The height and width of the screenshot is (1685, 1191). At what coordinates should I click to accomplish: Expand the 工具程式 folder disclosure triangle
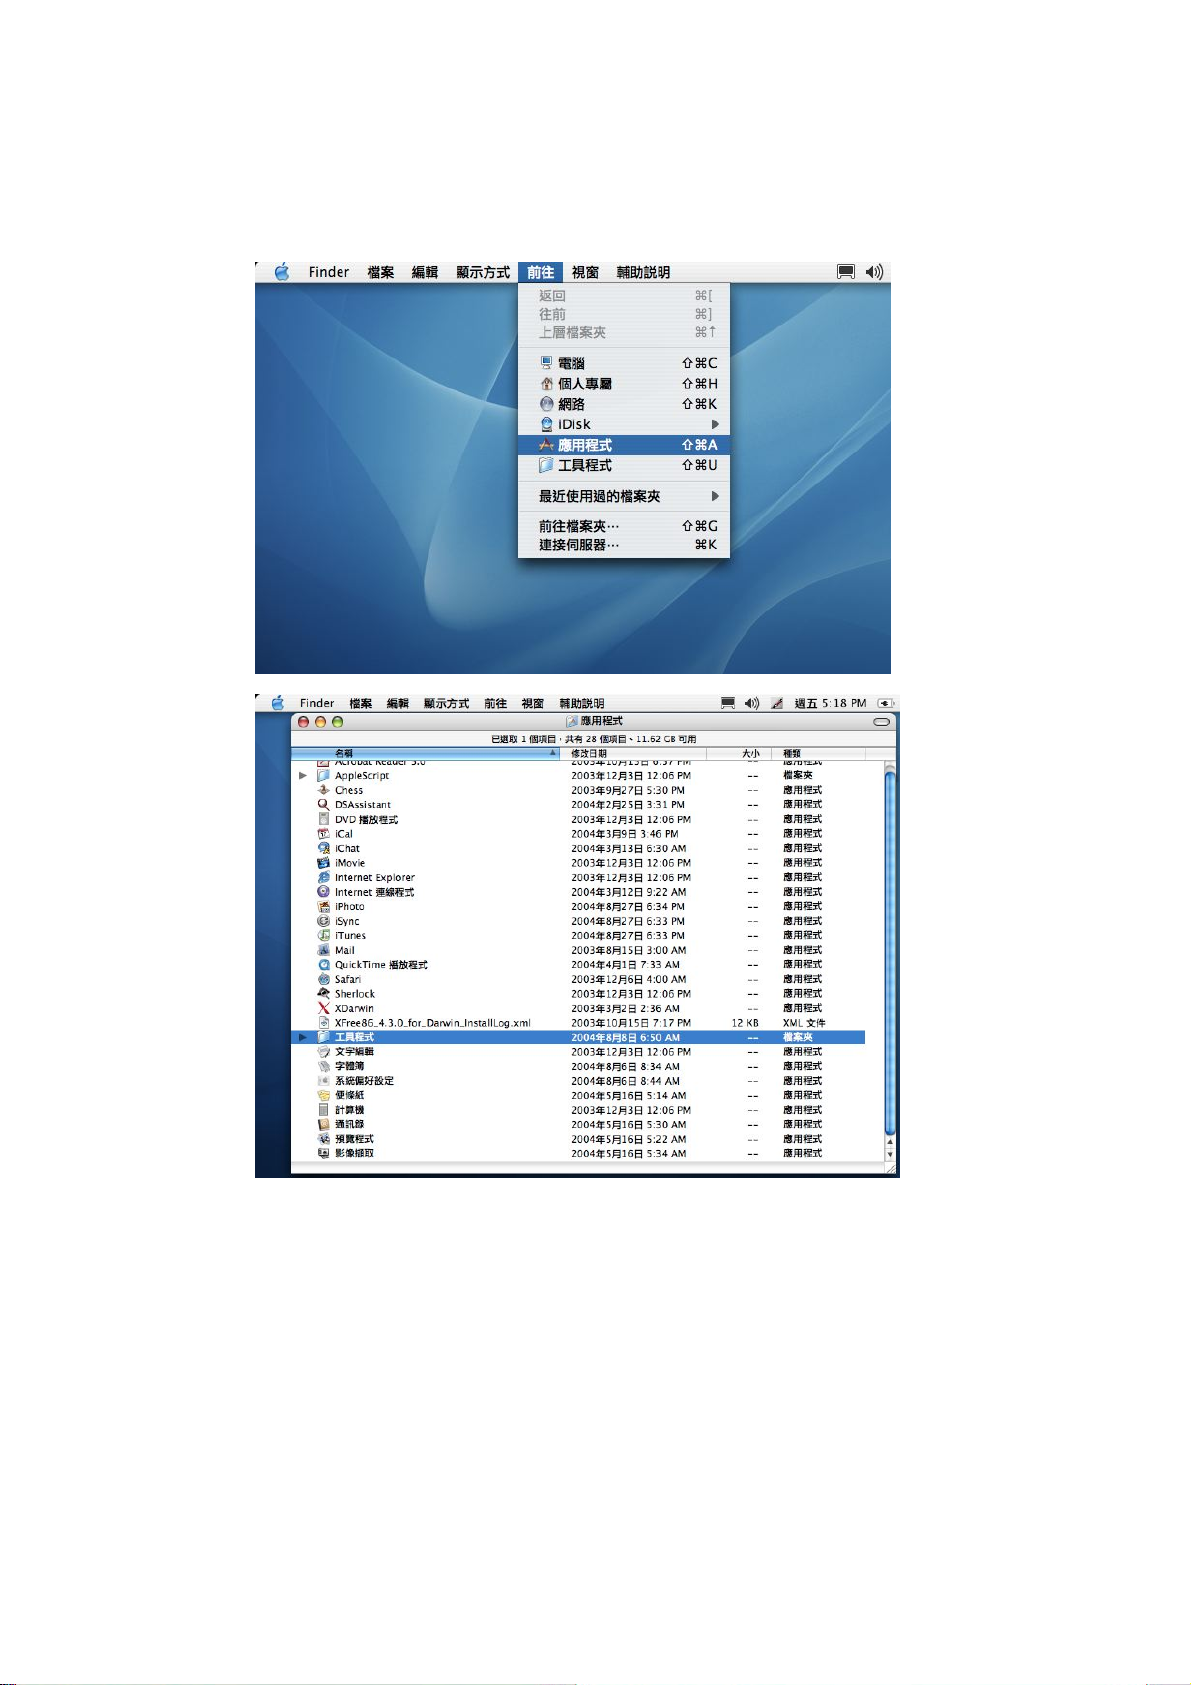[x=303, y=1037]
